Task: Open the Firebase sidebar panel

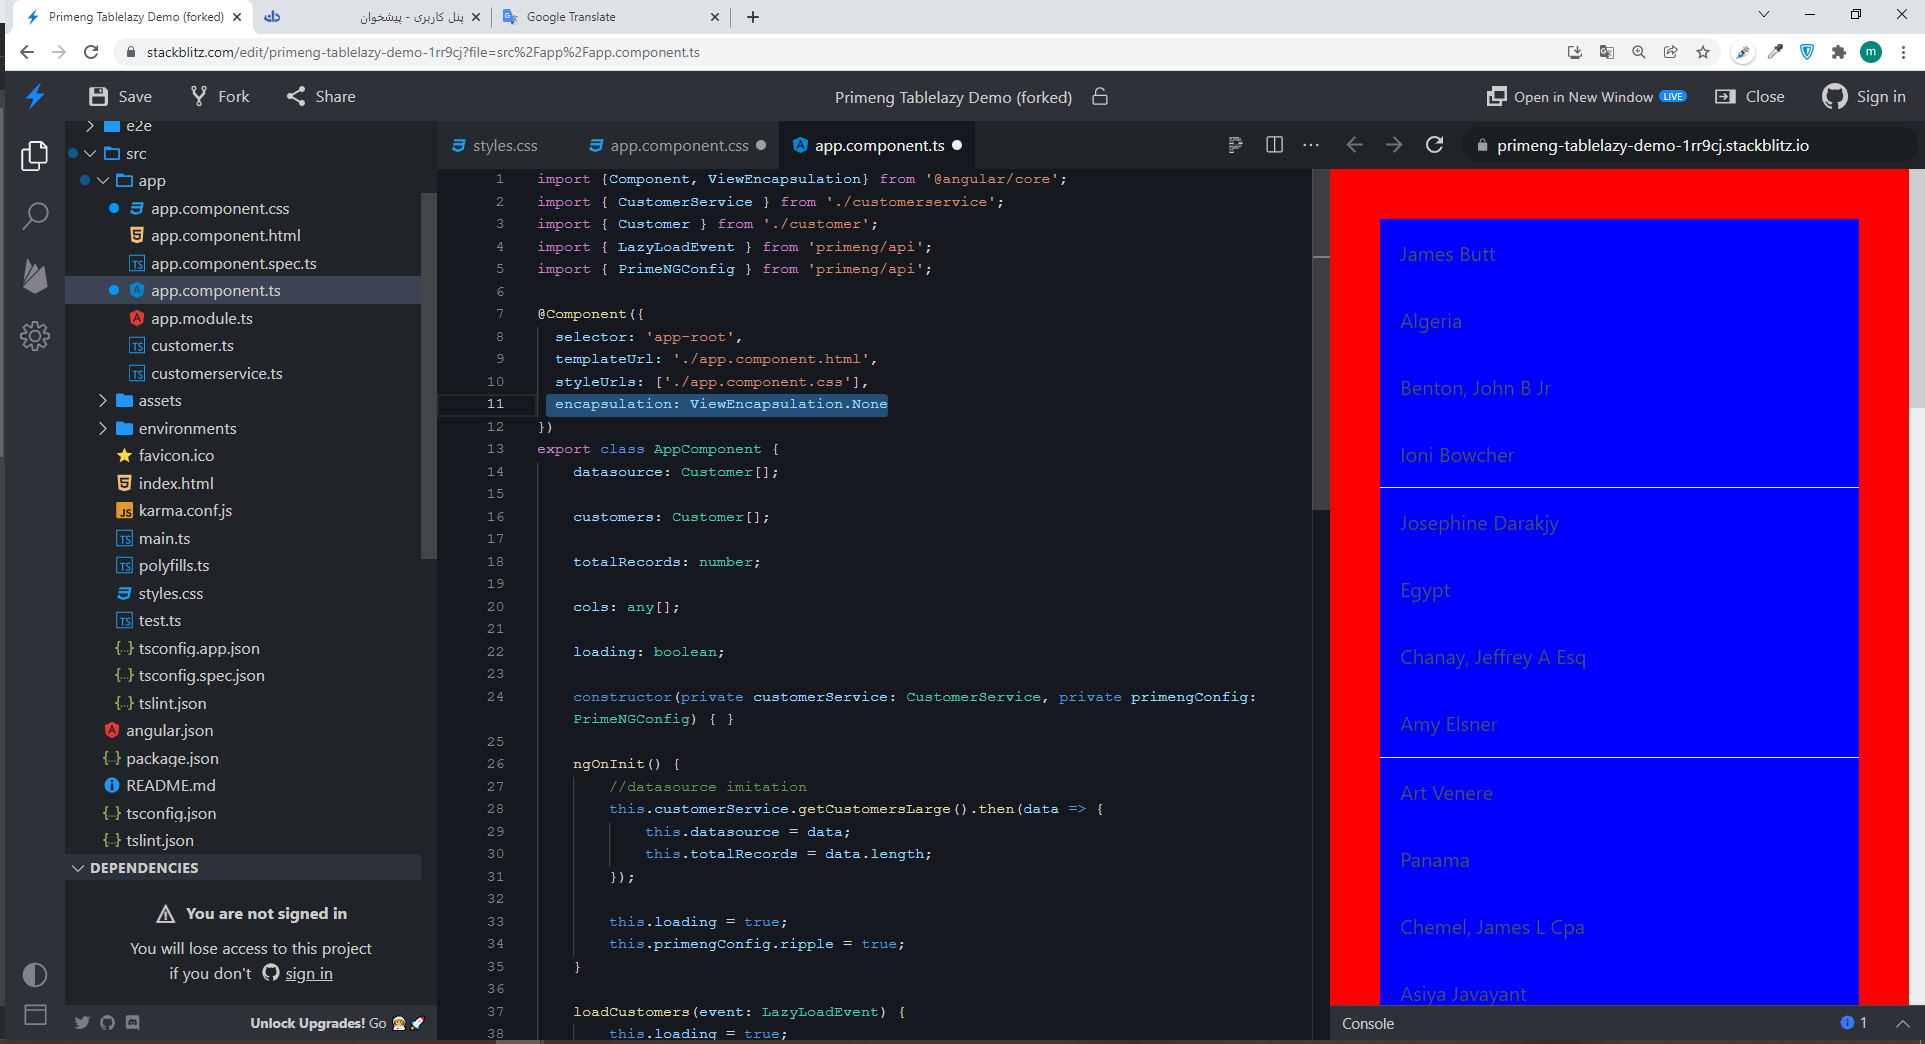Action: point(35,276)
